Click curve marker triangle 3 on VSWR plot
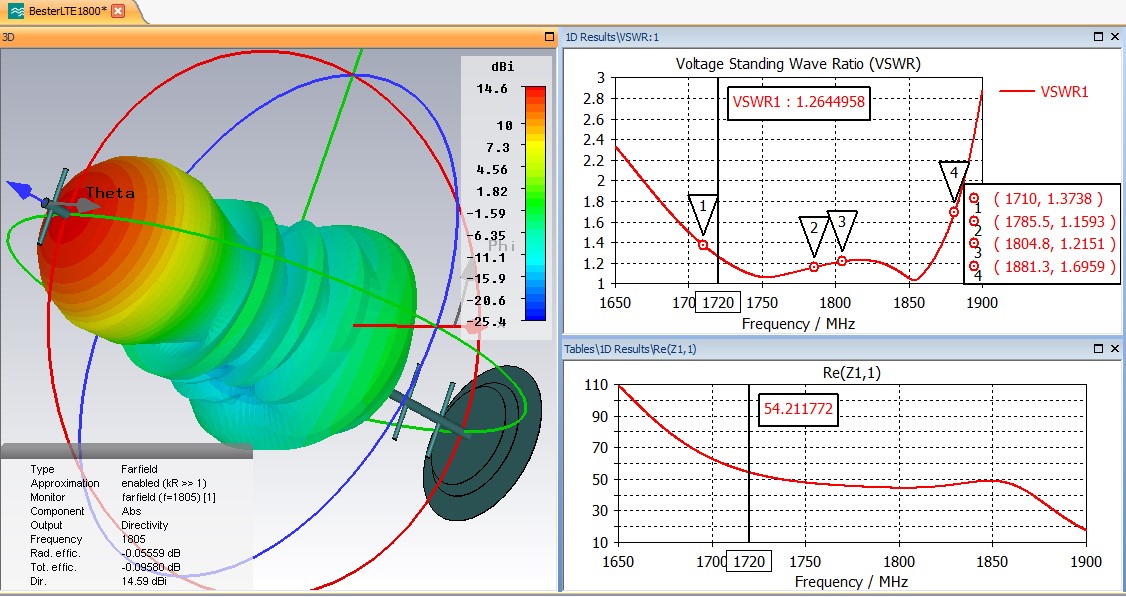The height and width of the screenshot is (597, 1126). pos(842,226)
